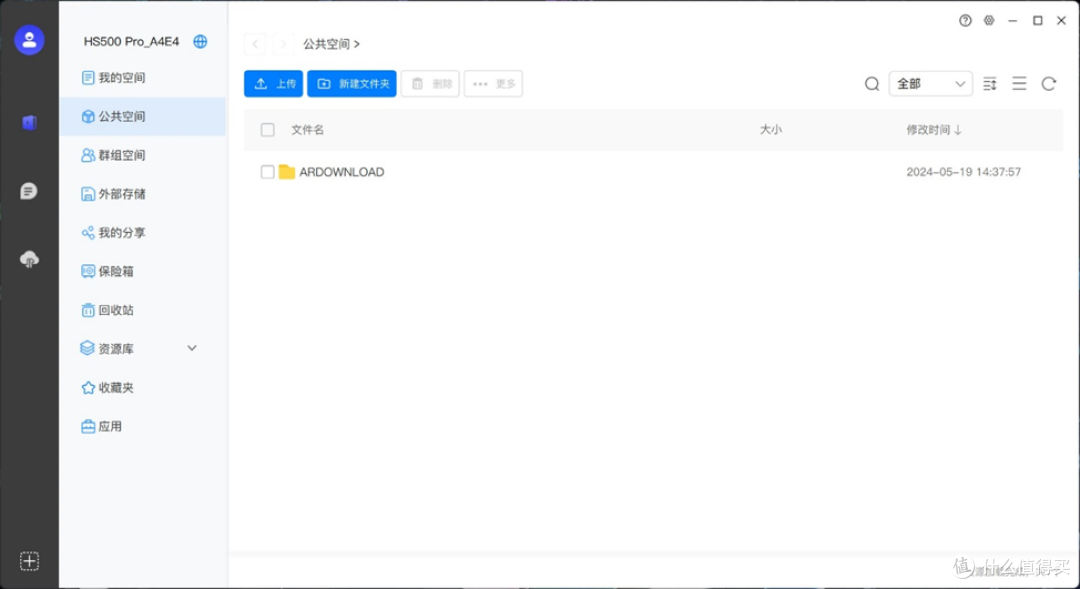The width and height of the screenshot is (1080, 589).
Task: Open the 更多 more options button
Action: (493, 84)
